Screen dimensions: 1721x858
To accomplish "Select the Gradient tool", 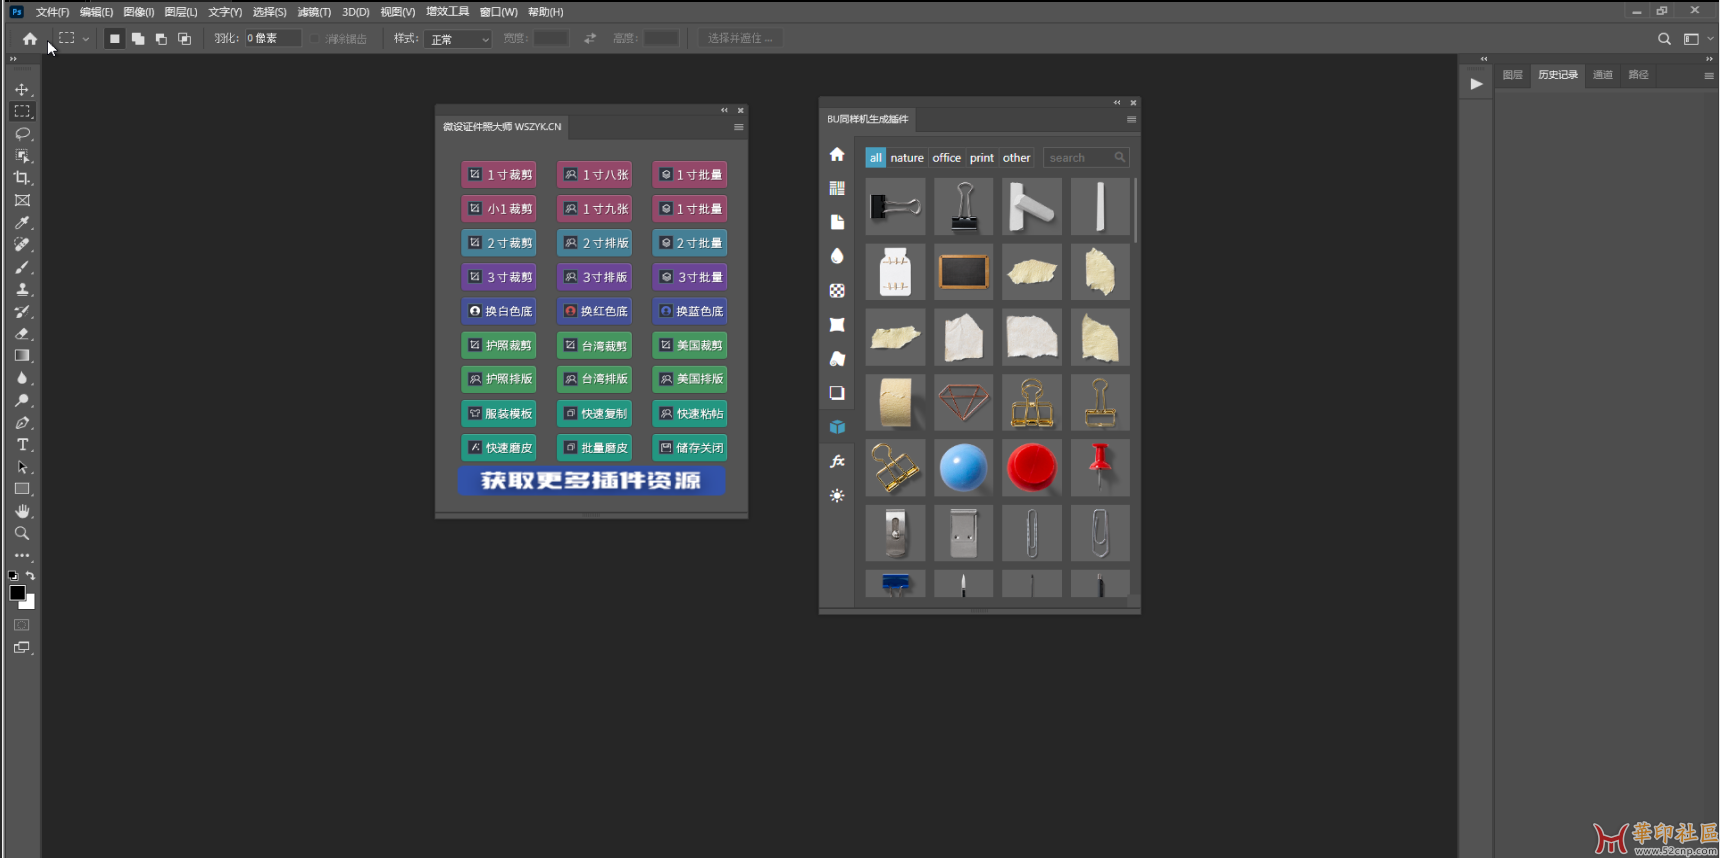I will click(x=21, y=355).
